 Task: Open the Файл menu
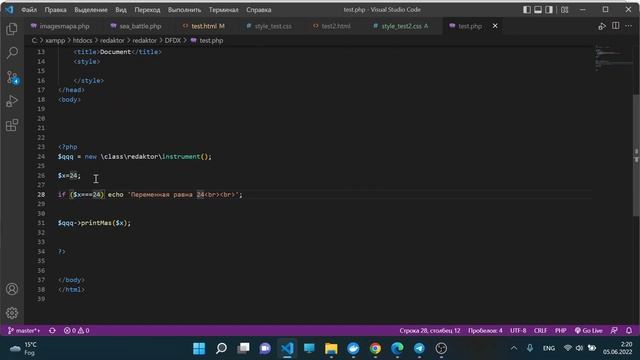pyautogui.click(x=29, y=10)
